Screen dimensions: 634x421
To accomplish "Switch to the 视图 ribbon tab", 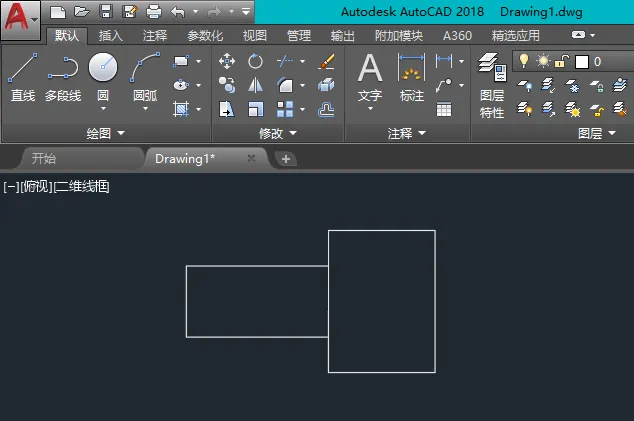I will point(255,36).
